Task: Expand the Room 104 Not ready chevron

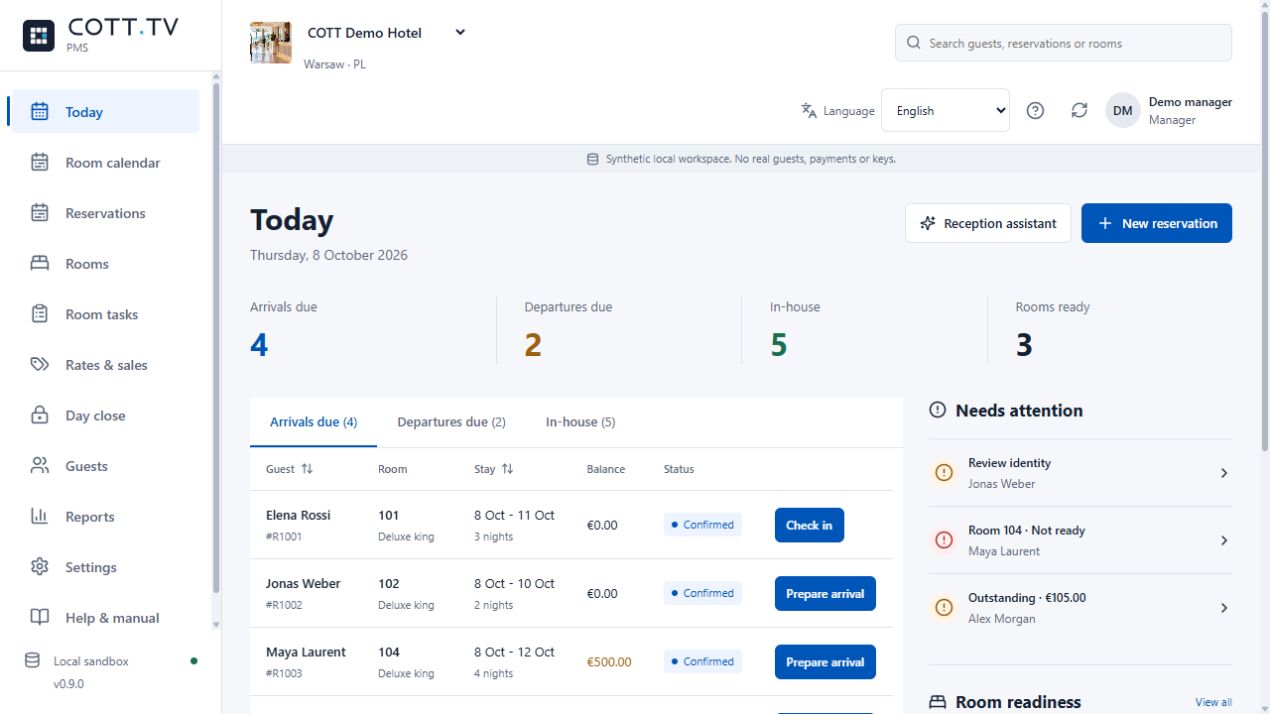Action: [1223, 541]
